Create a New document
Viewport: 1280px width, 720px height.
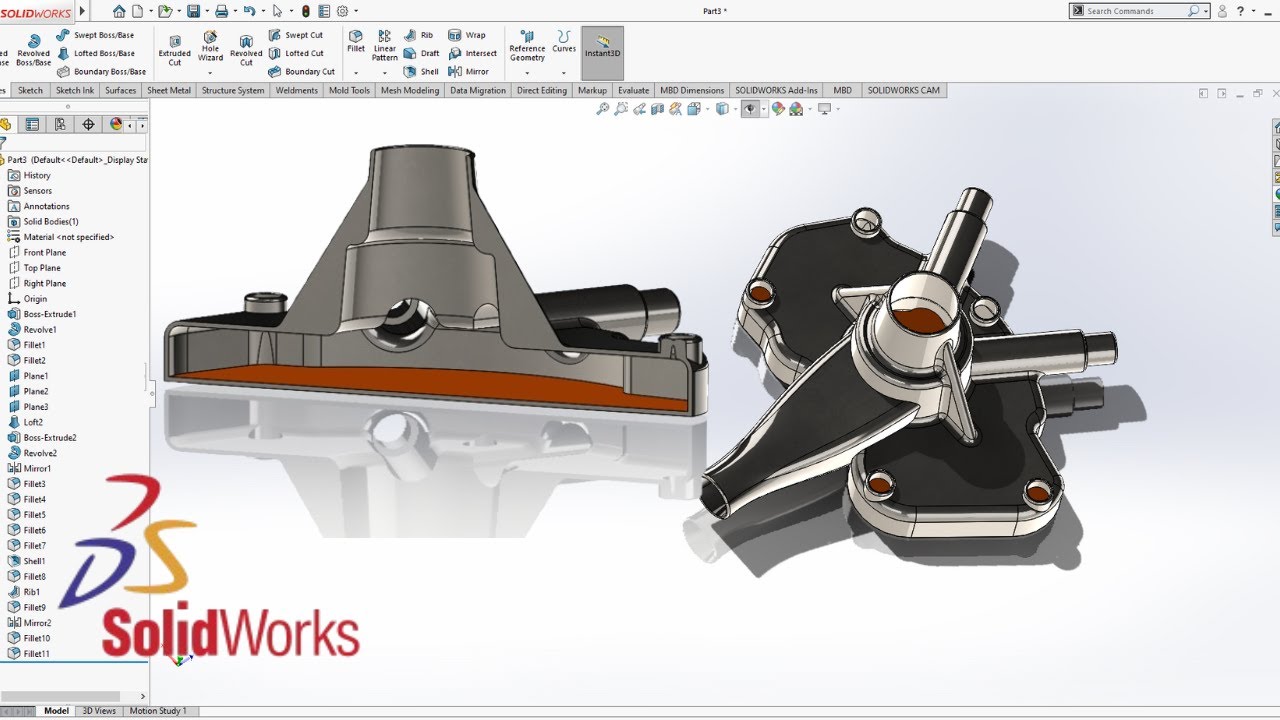coord(137,11)
